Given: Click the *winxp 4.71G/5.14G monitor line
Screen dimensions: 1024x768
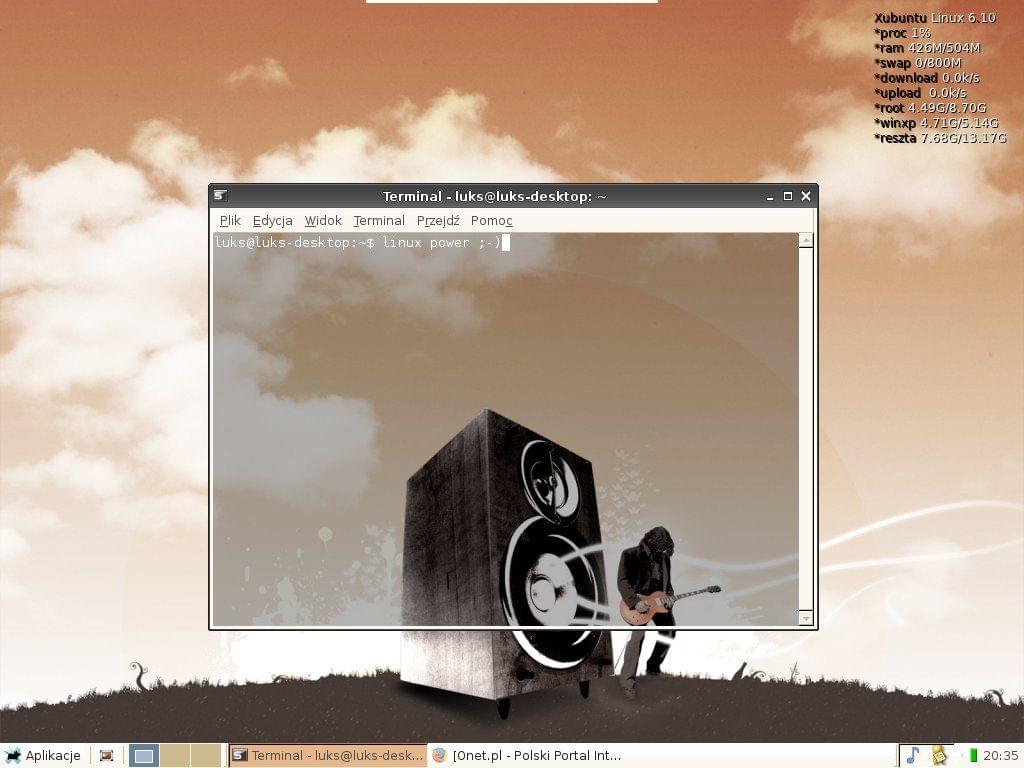Looking at the screenshot, I should (x=936, y=123).
